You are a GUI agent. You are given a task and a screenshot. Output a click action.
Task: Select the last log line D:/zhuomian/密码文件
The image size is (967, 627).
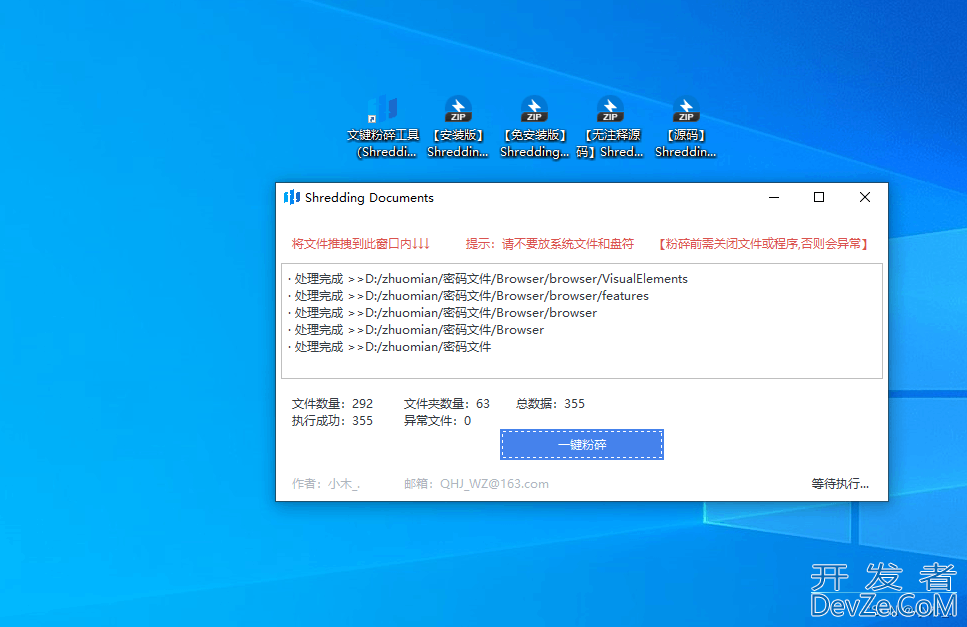(x=390, y=347)
